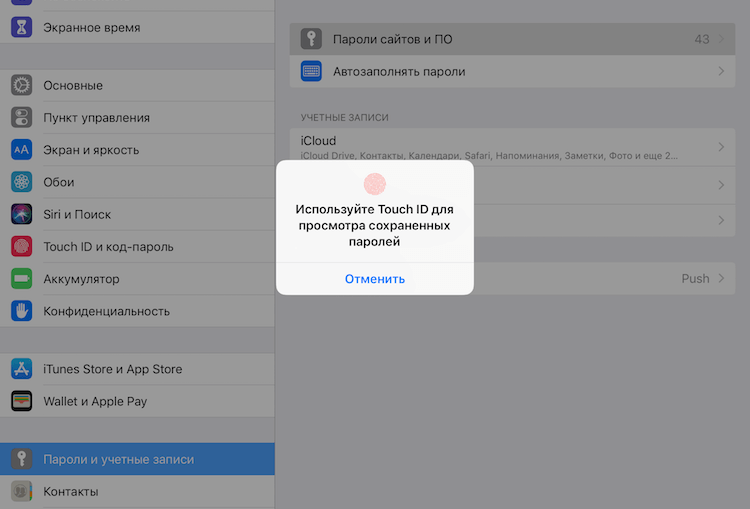Open the iCloud account row

click(512, 147)
